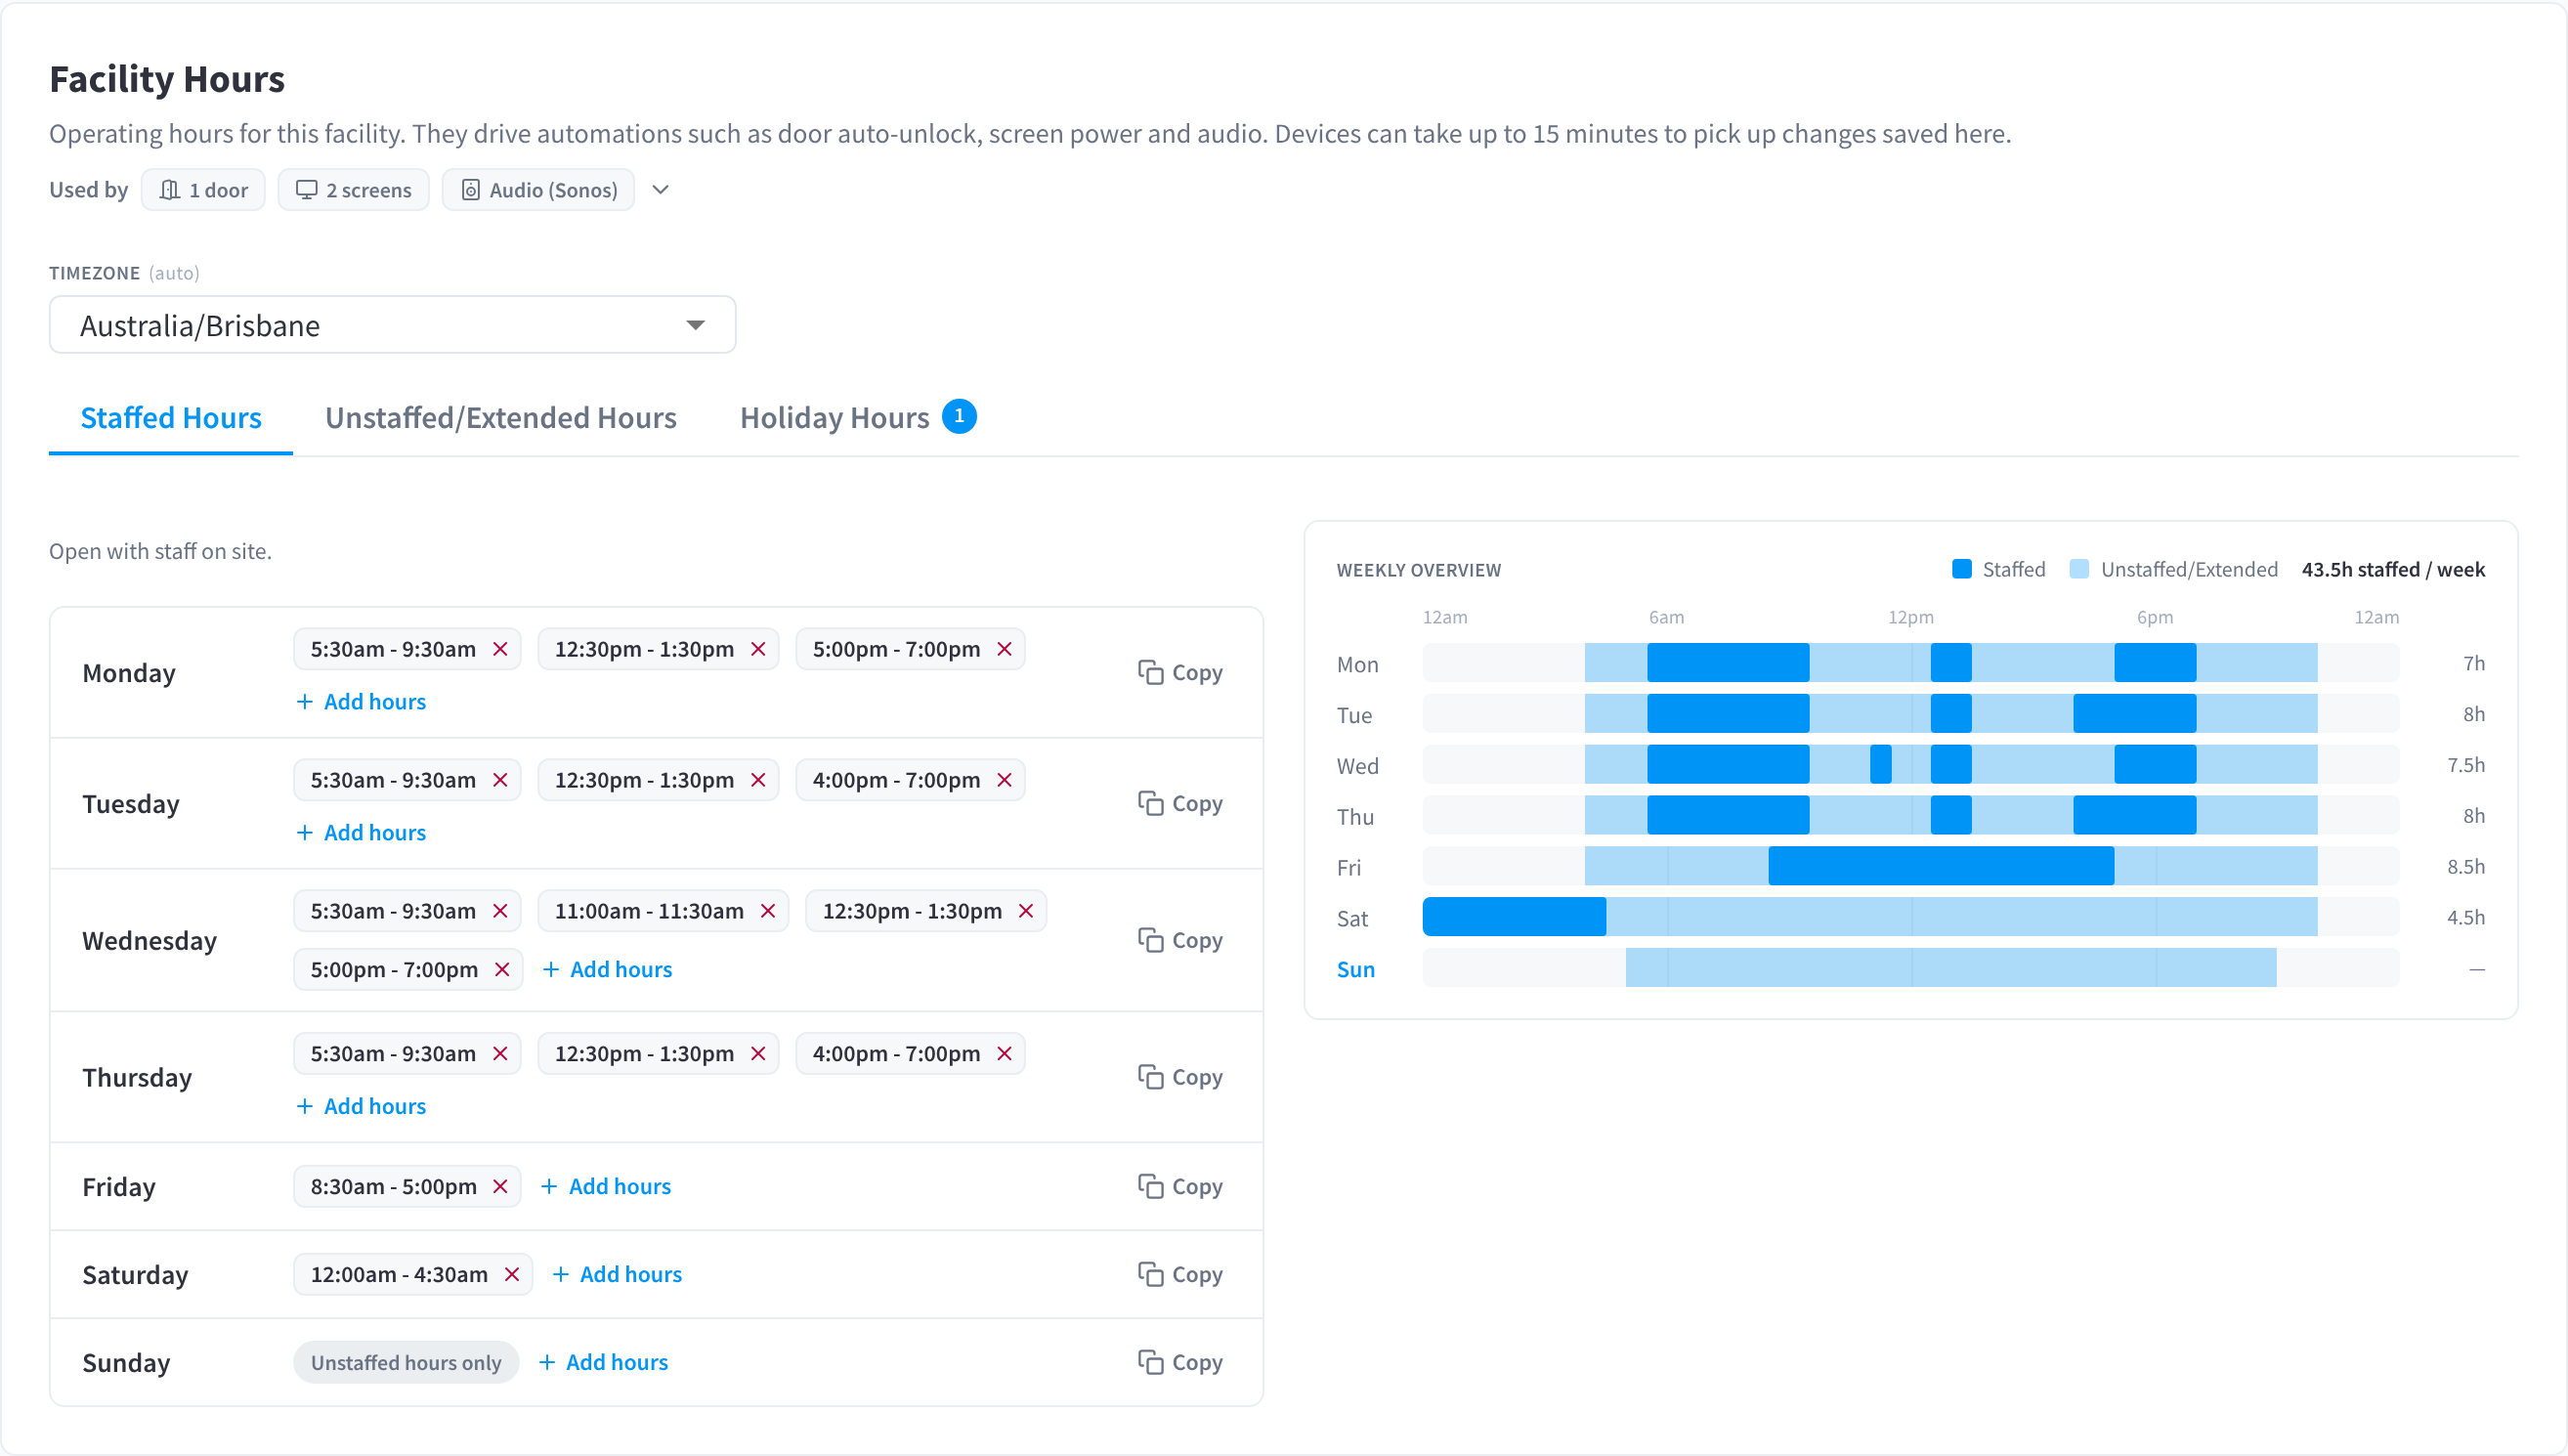Expand the Used by devices list
Viewport: 2568px width, 1456px height.
point(660,190)
